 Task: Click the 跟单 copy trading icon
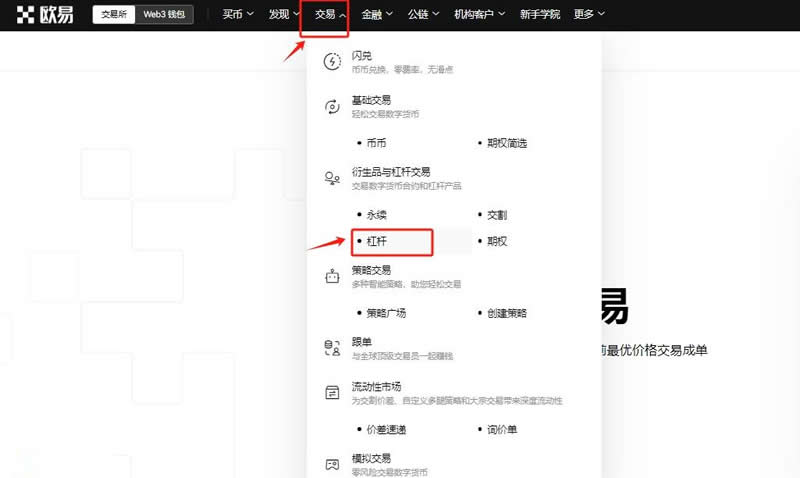[x=332, y=348]
